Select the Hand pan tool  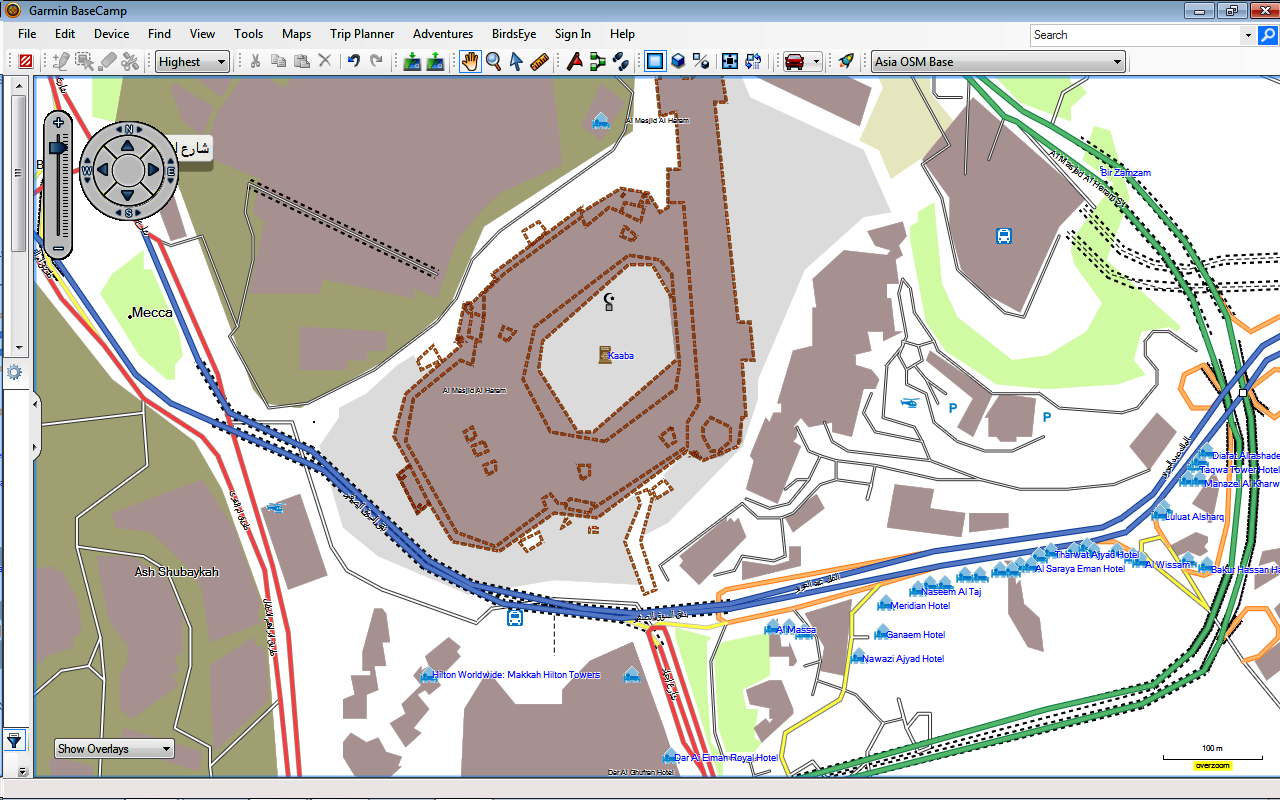[470, 61]
